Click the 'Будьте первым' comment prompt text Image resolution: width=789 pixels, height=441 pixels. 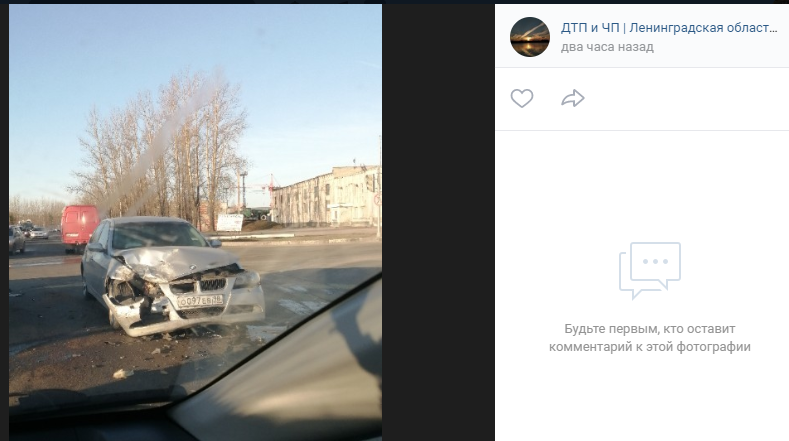(x=650, y=338)
